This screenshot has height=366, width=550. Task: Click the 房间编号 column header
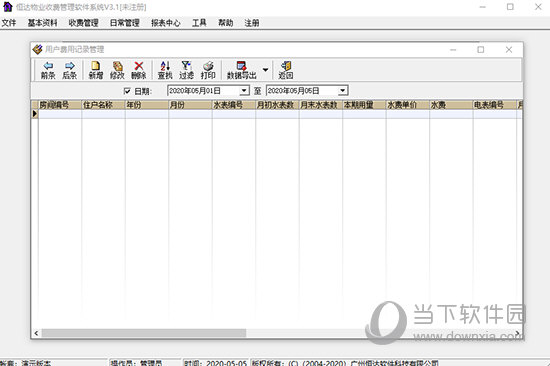(x=60, y=105)
